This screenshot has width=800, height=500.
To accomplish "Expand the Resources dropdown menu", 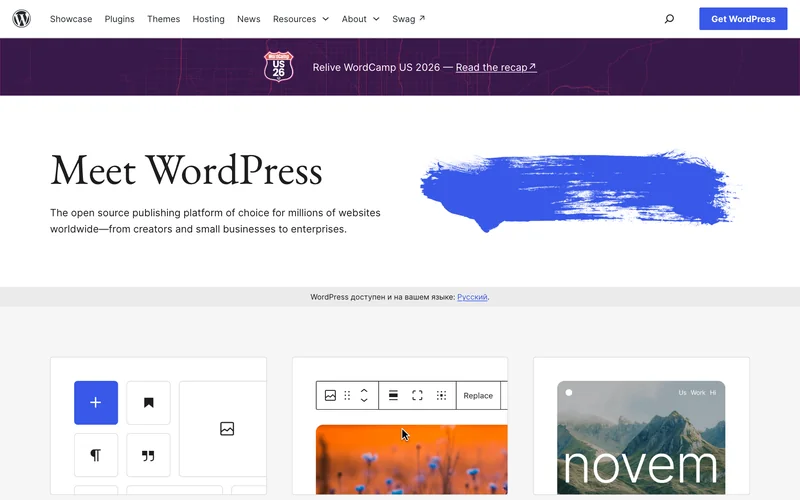I will [x=301, y=19].
